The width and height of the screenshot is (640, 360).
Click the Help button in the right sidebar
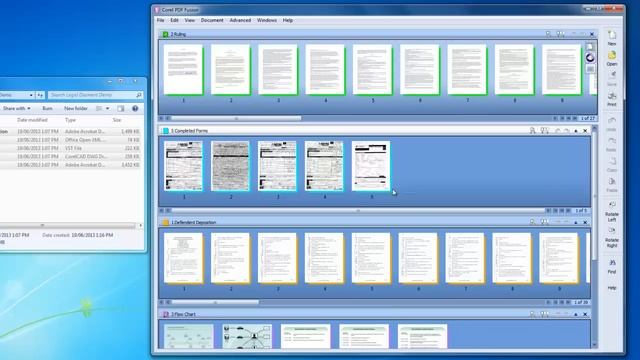tap(611, 288)
